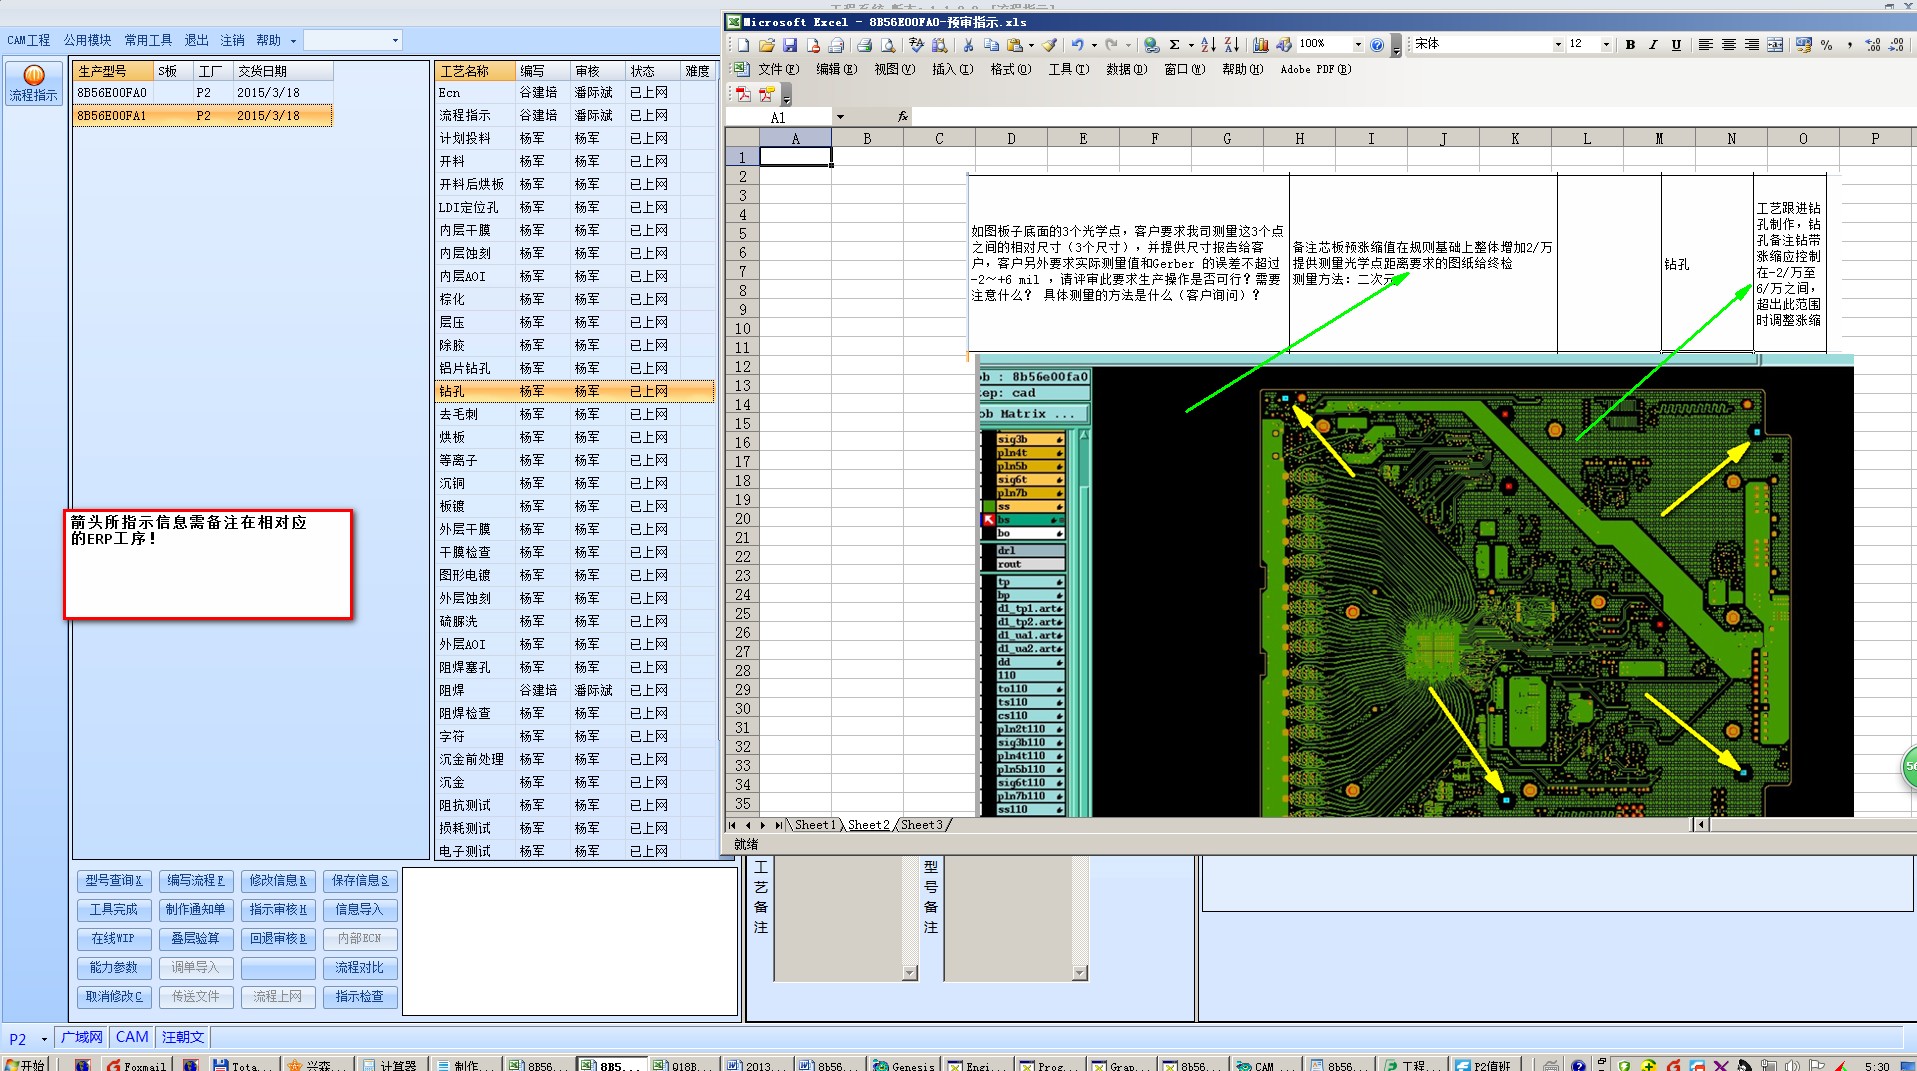Open Excel print preview
Image resolution: width=1917 pixels, height=1071 pixels.
click(x=887, y=45)
